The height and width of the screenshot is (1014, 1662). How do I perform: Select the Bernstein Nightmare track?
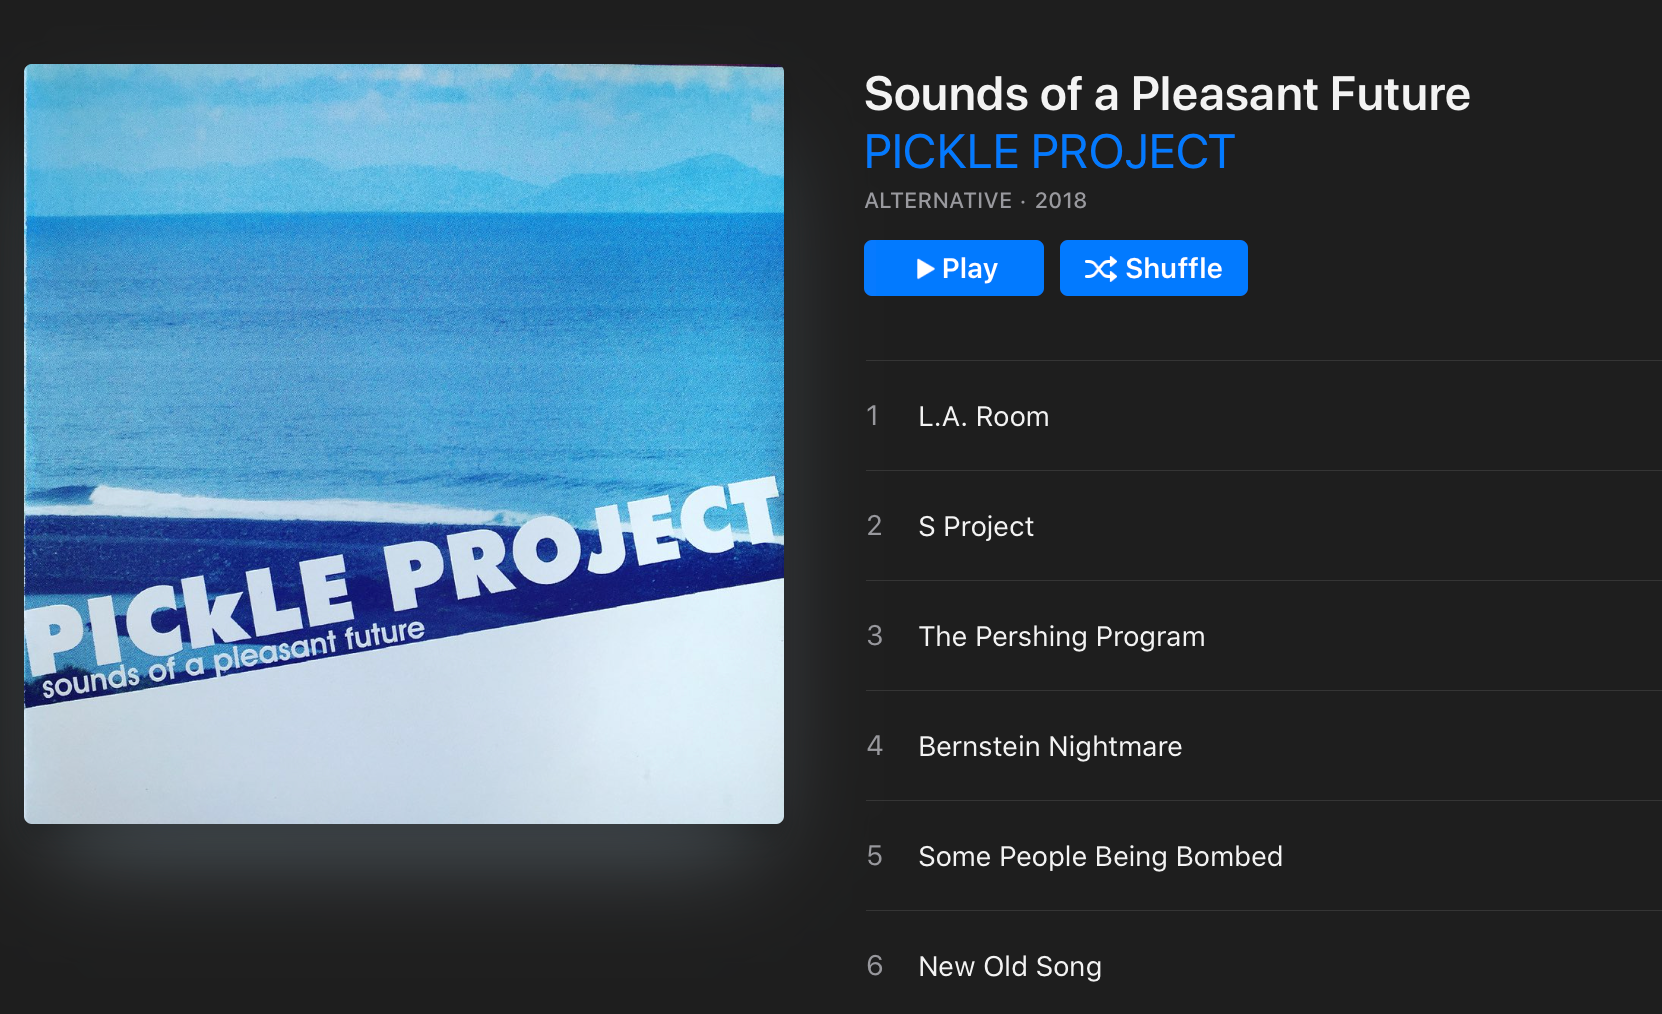(x=1049, y=746)
